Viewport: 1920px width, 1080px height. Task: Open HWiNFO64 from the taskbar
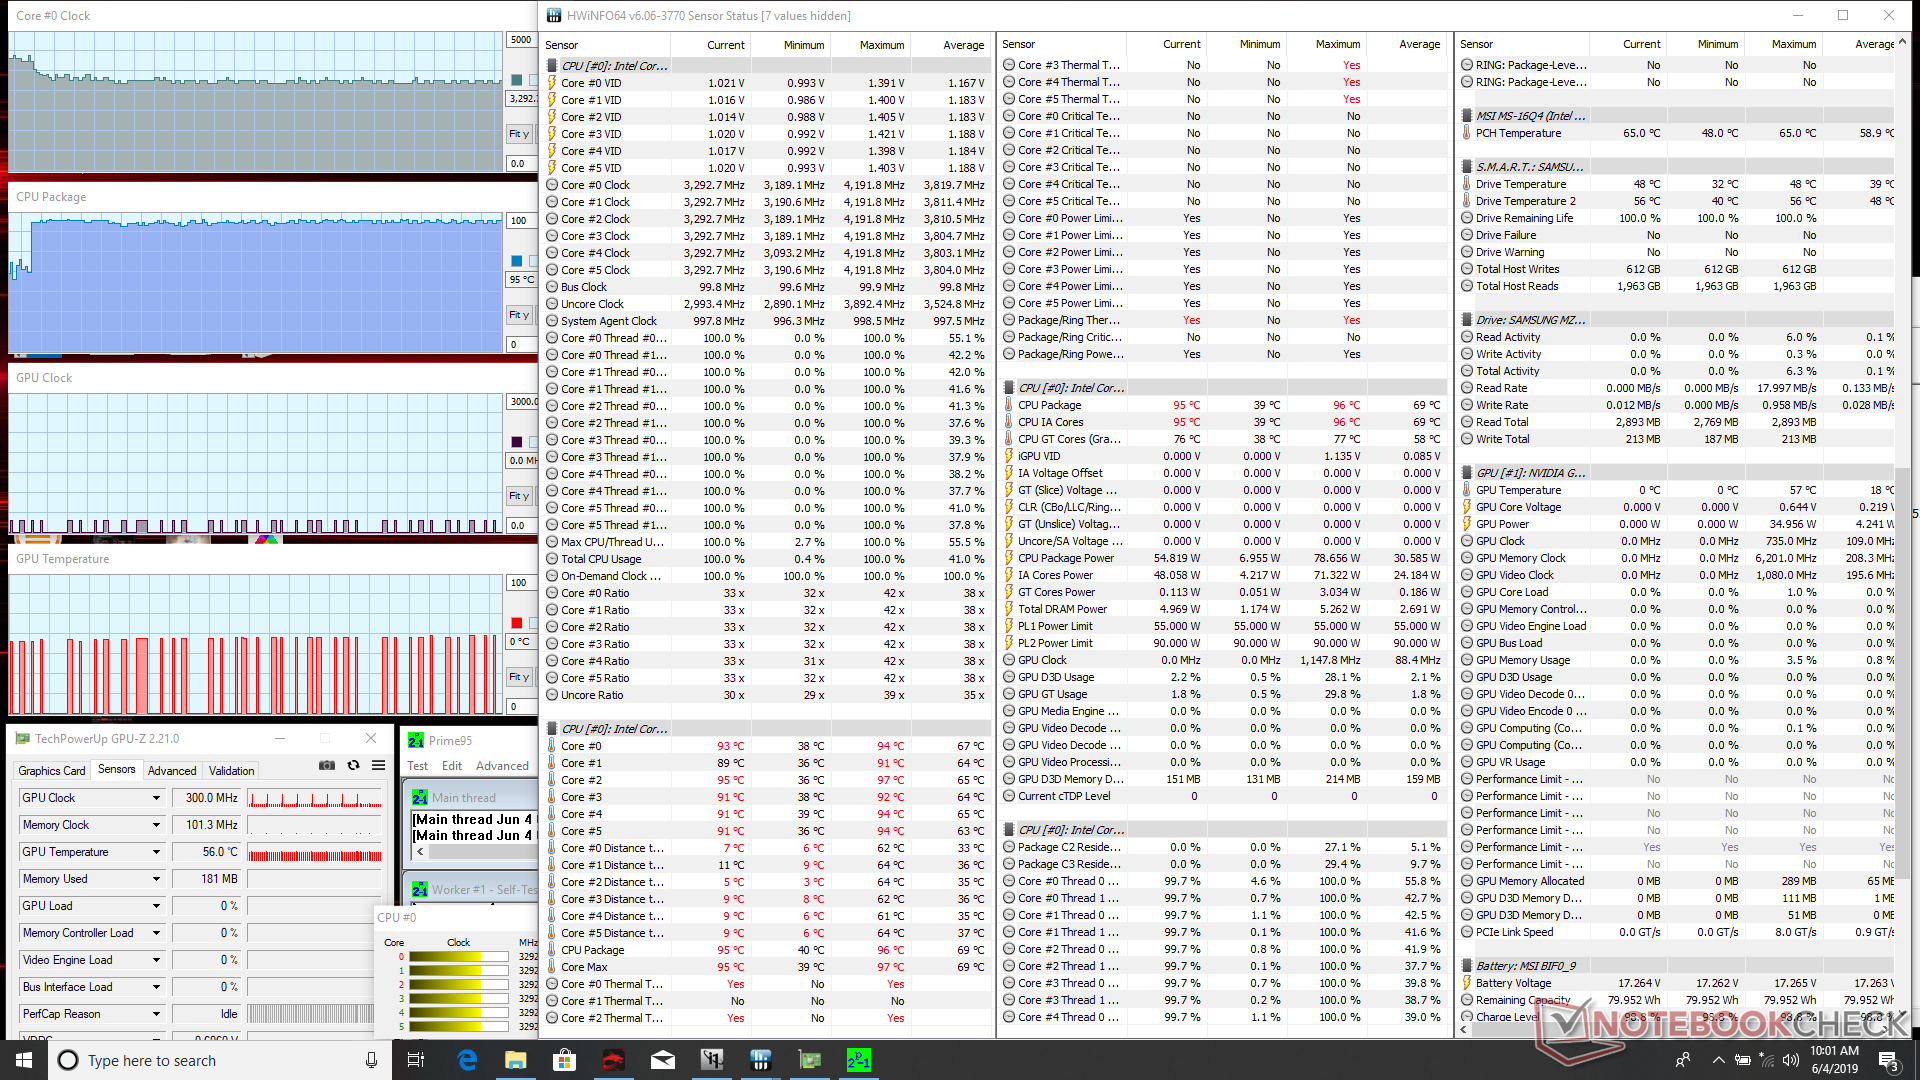(760, 1060)
